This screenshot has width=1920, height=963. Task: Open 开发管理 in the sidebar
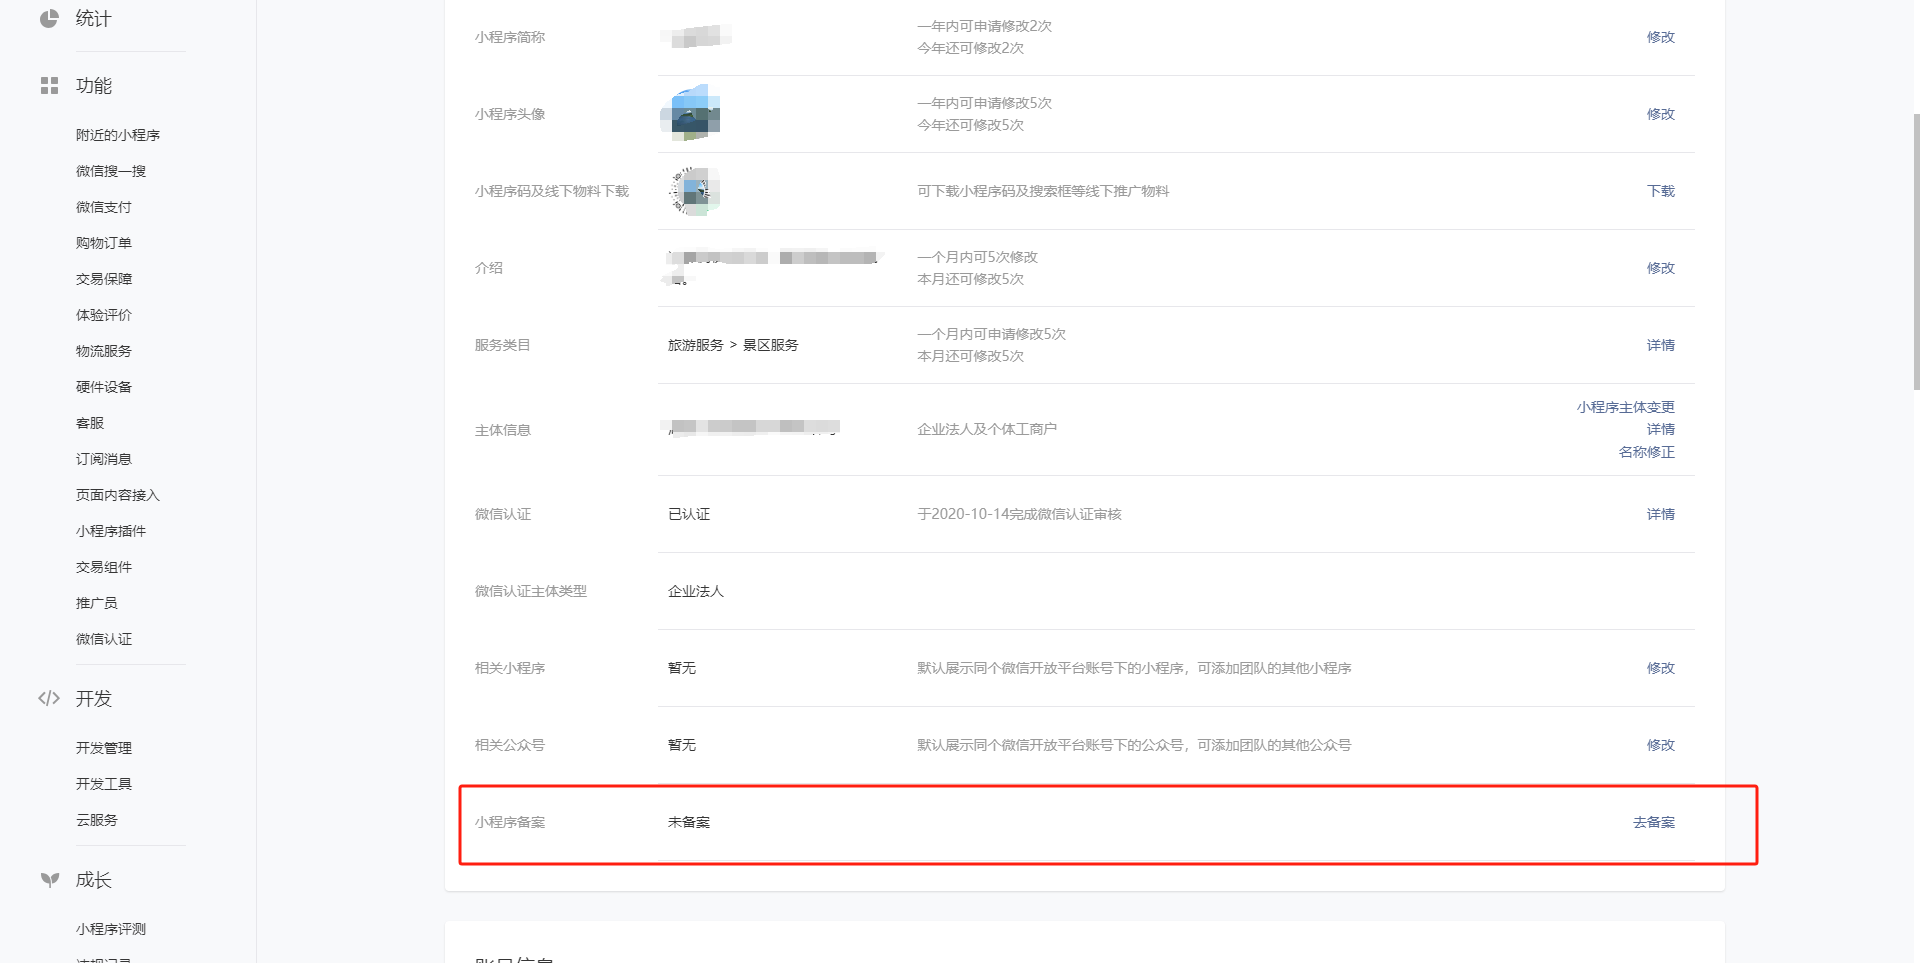(x=103, y=748)
